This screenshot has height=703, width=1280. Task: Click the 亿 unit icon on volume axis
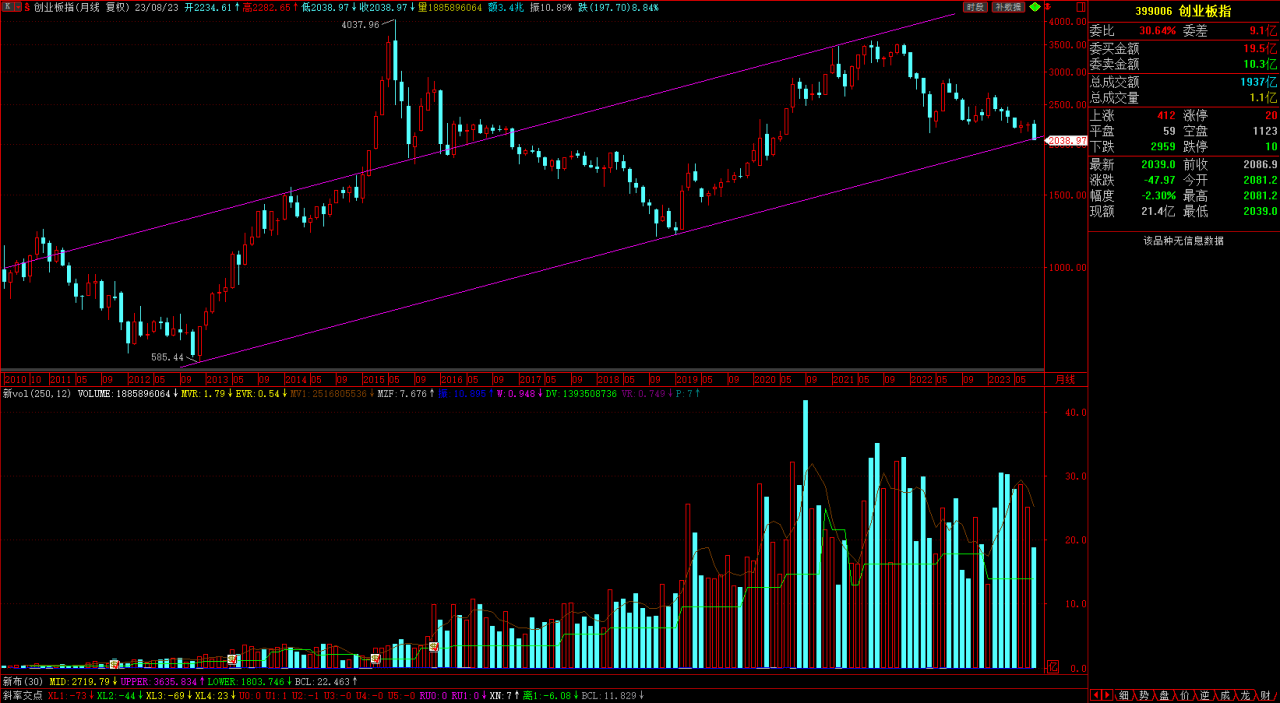click(x=1052, y=666)
